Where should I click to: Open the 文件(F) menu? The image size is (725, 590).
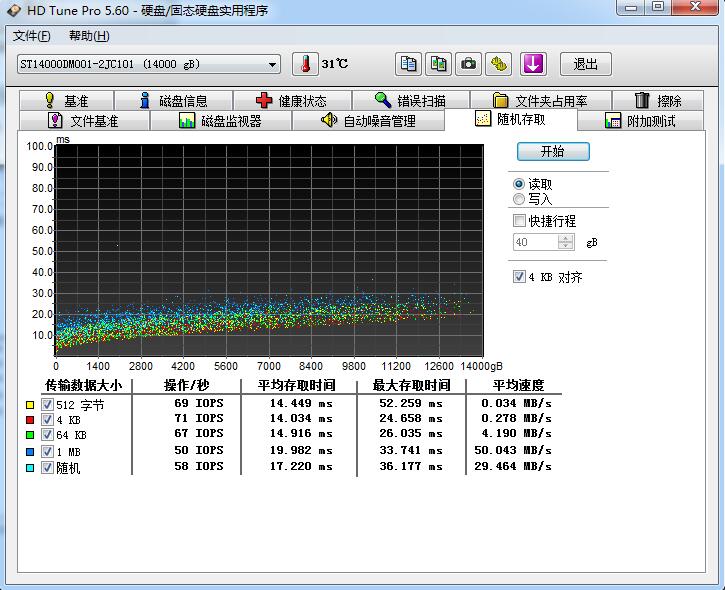point(32,36)
